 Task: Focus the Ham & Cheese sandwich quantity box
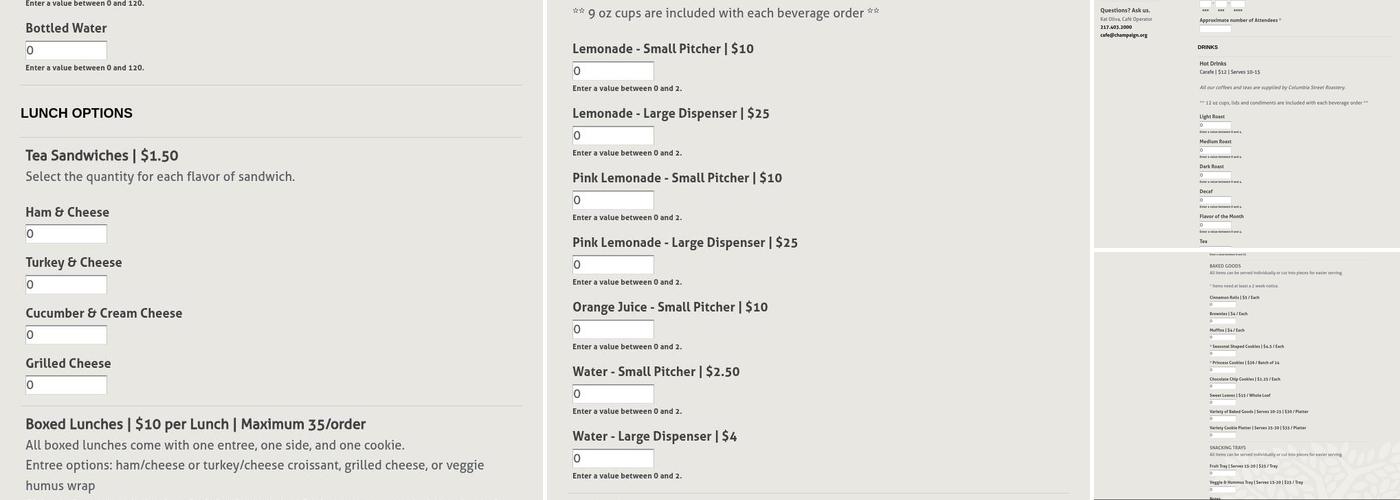point(66,234)
